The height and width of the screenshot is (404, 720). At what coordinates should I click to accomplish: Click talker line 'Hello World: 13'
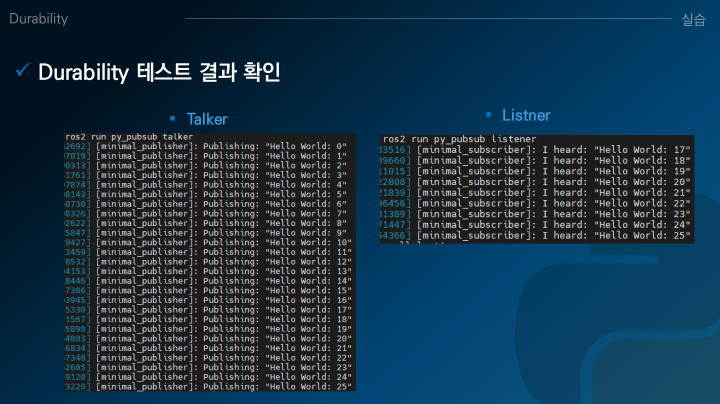pyautogui.click(x=208, y=272)
